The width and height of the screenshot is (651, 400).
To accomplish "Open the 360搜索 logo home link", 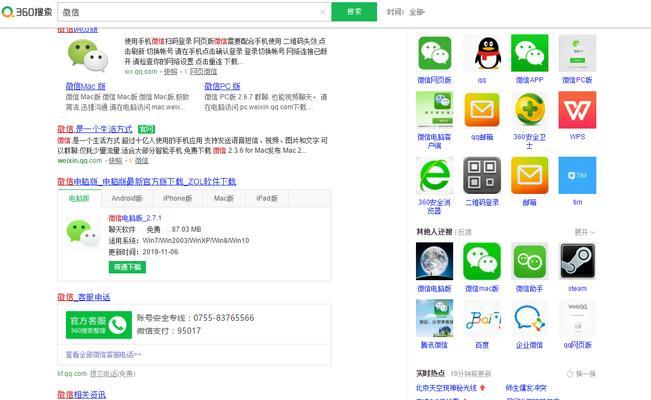I will (27, 12).
